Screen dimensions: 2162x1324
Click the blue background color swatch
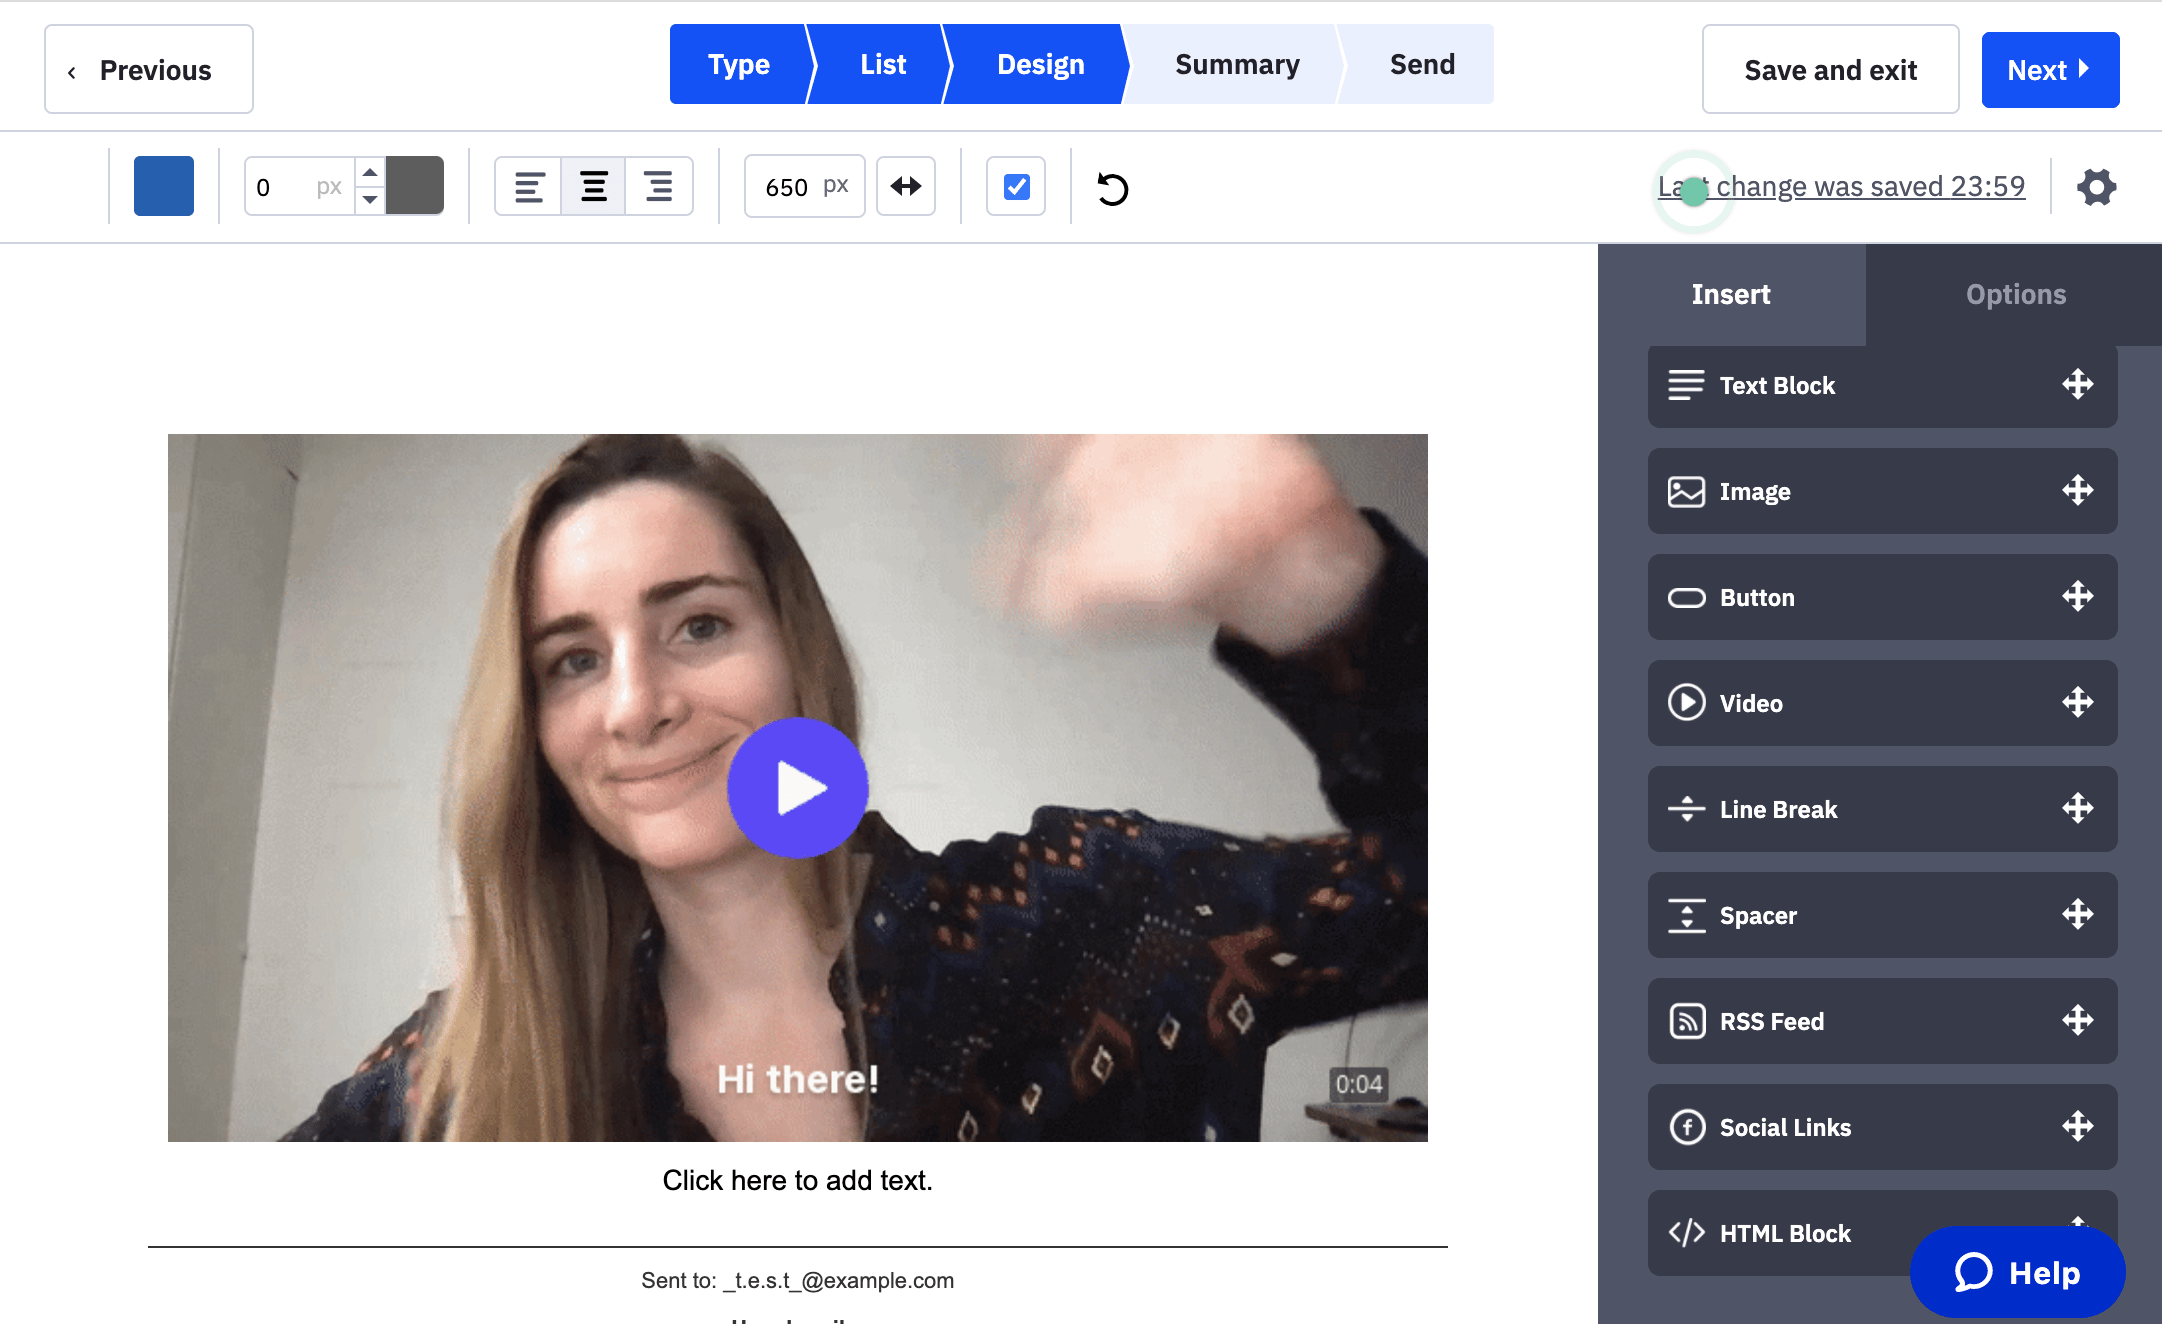[164, 186]
